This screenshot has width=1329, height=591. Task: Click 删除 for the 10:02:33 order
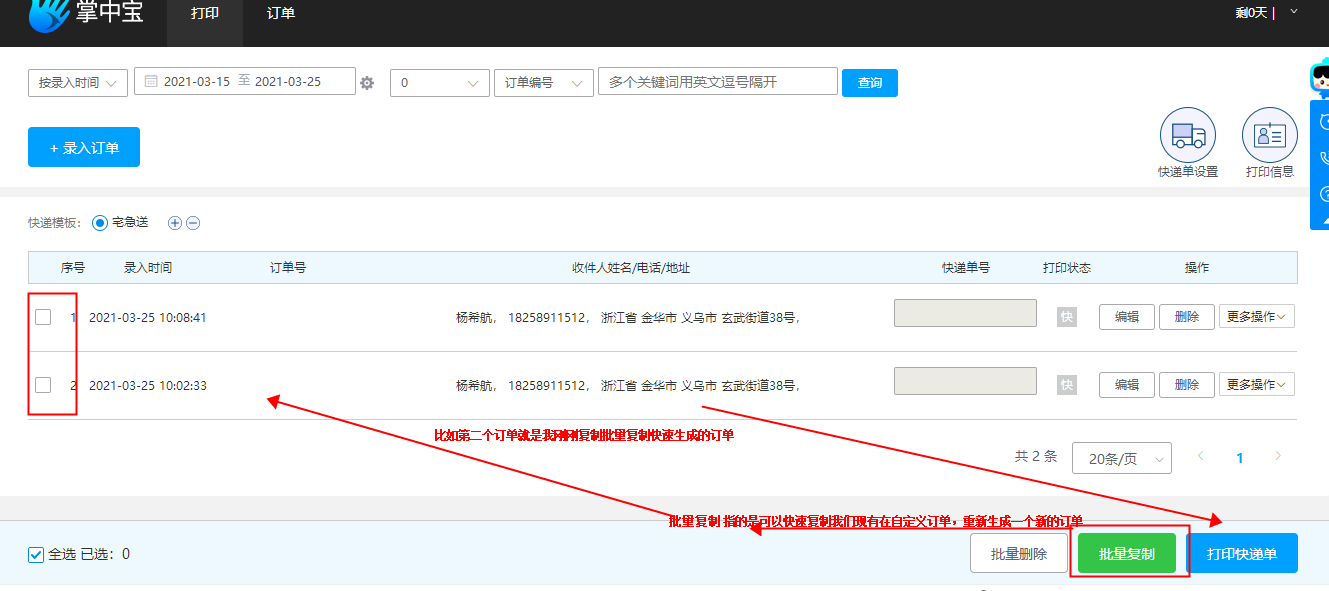(1187, 384)
